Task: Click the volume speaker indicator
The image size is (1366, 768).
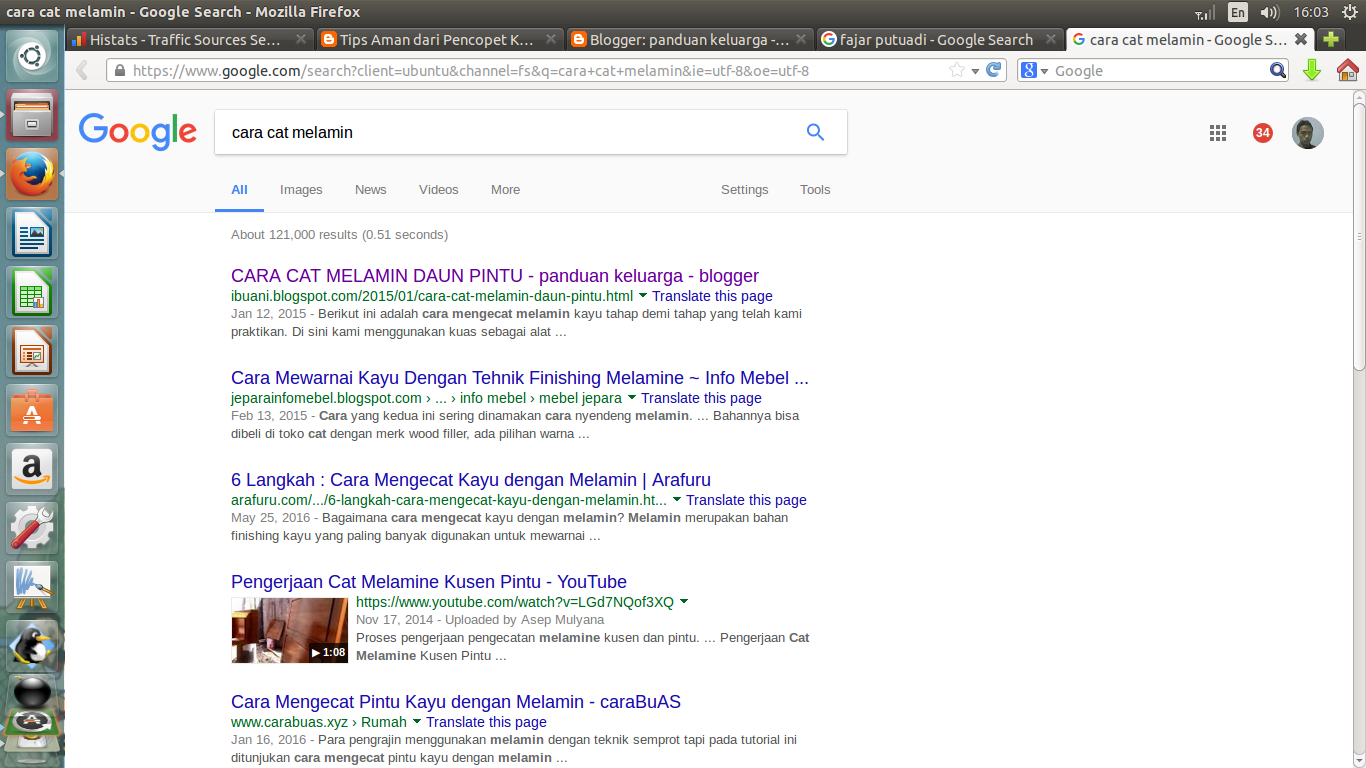Action: pos(1270,12)
